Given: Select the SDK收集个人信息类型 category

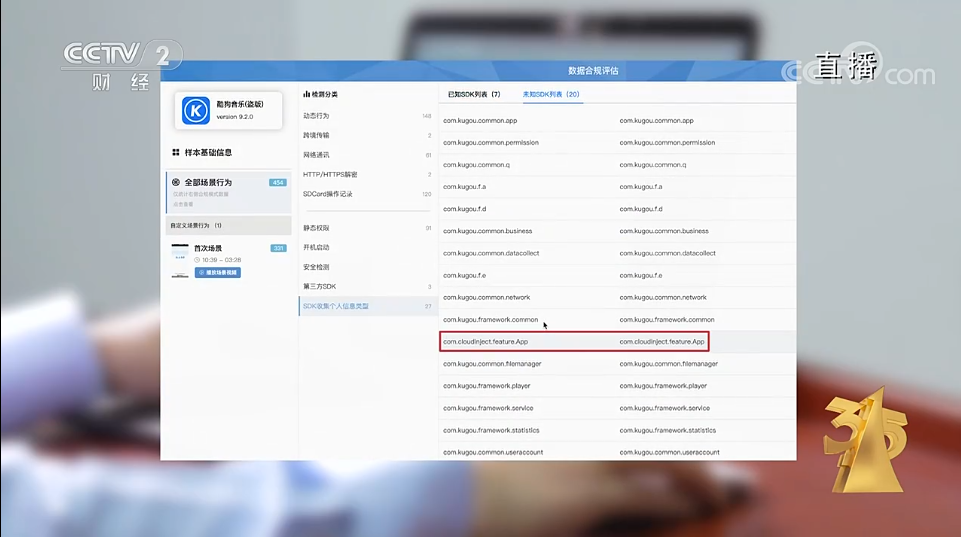Looking at the screenshot, I should (x=336, y=306).
